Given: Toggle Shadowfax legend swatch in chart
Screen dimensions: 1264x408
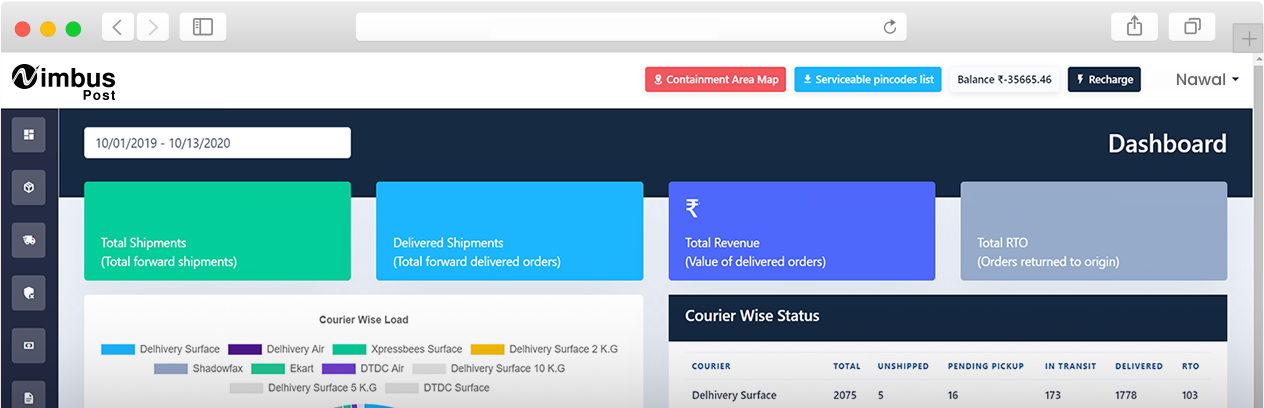Looking at the screenshot, I should (171, 369).
